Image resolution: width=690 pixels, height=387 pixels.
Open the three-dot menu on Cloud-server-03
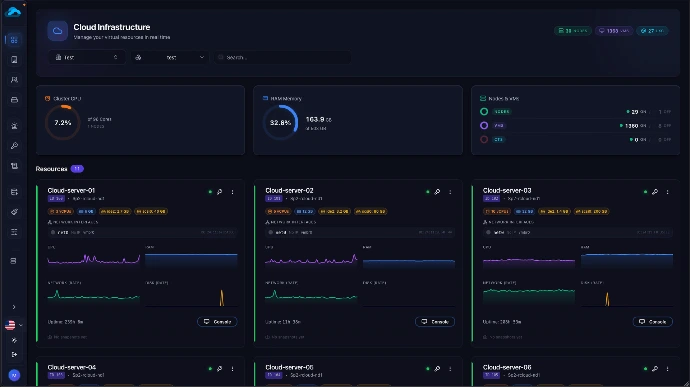point(668,192)
